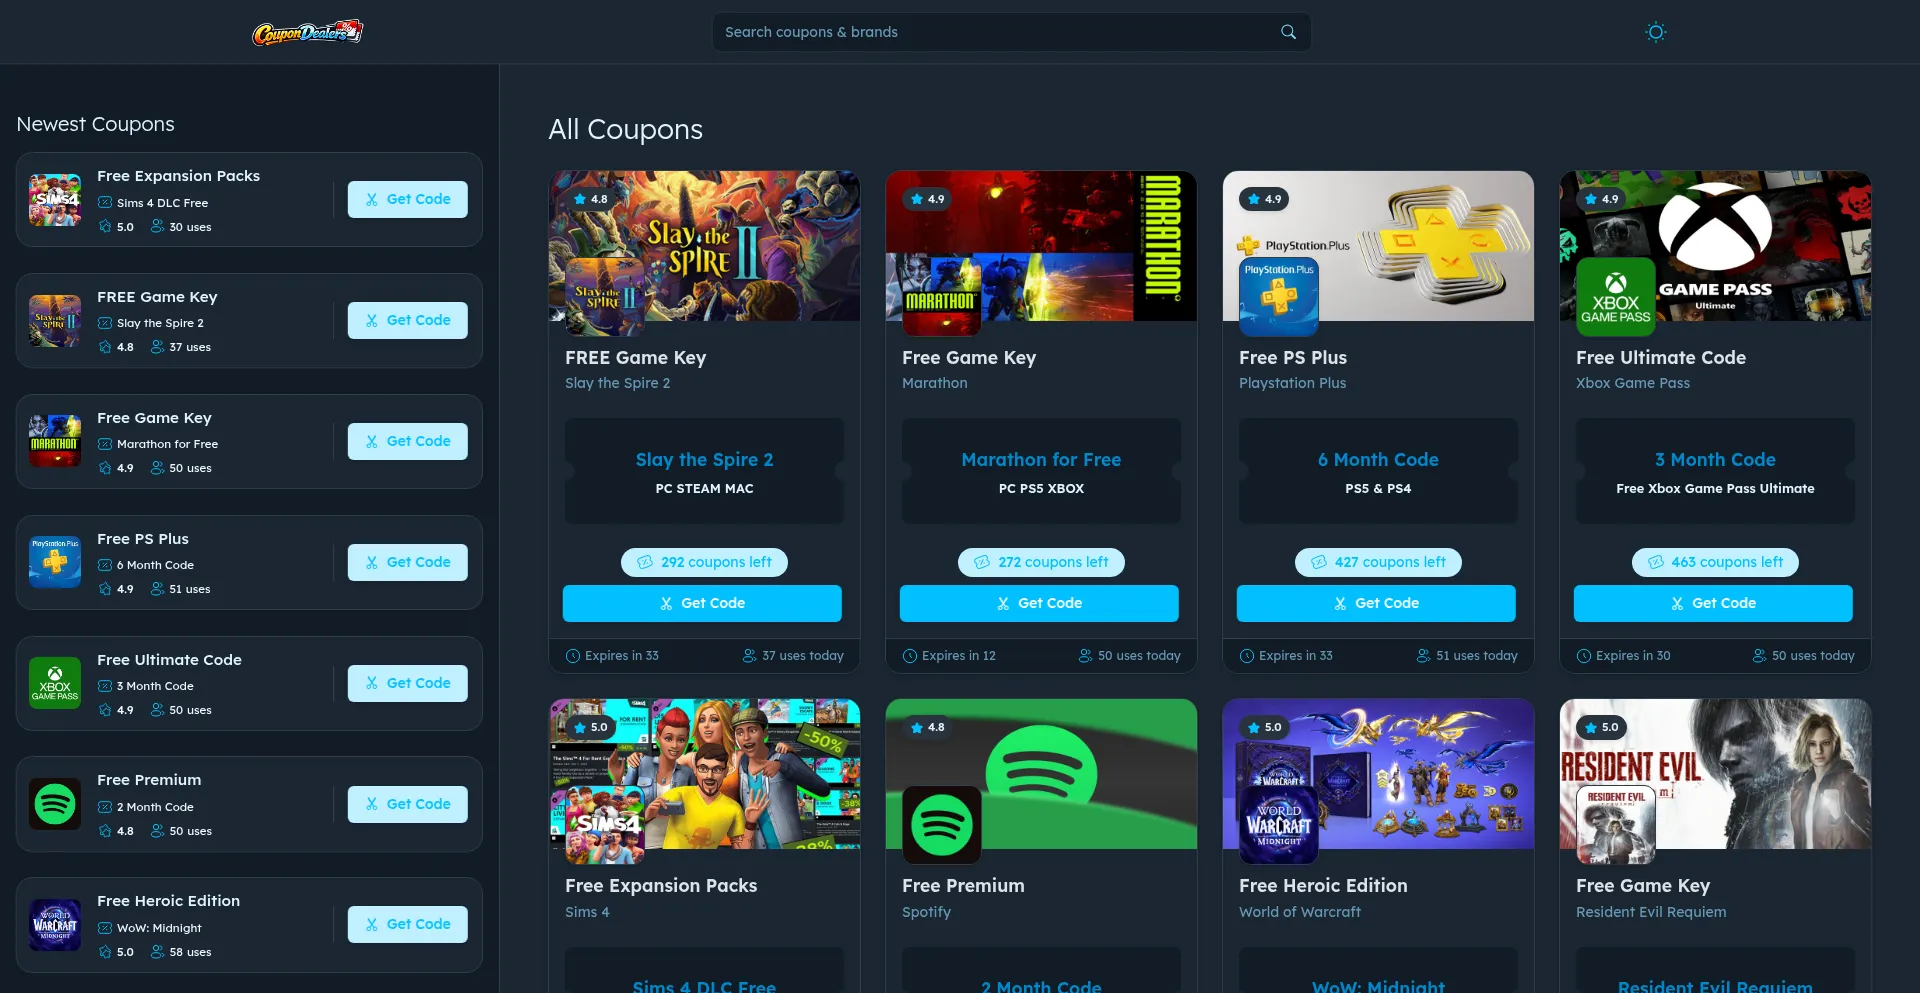Click Get Code on Slay the Spire 2 card
Screen dimensions: 1920x993
pyautogui.click(x=702, y=603)
